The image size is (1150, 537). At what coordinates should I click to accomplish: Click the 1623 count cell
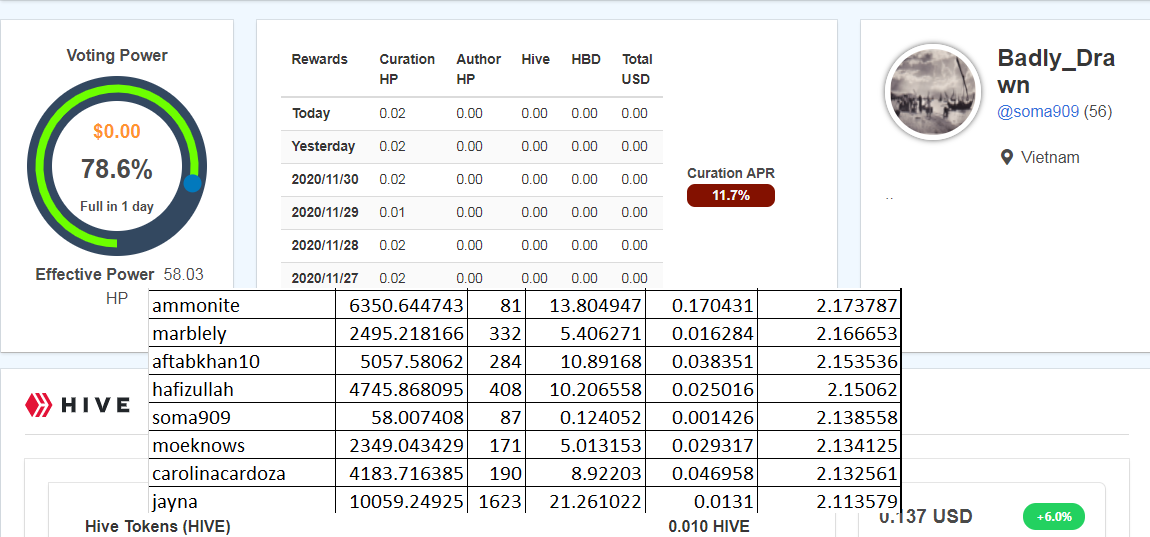(497, 501)
